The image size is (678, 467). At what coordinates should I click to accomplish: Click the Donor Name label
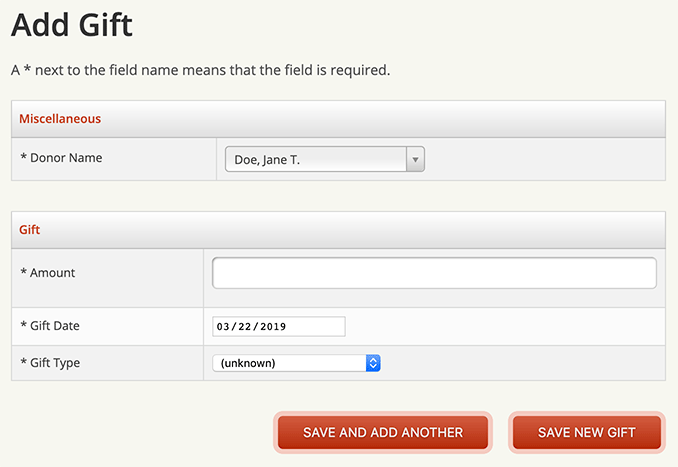click(x=61, y=158)
